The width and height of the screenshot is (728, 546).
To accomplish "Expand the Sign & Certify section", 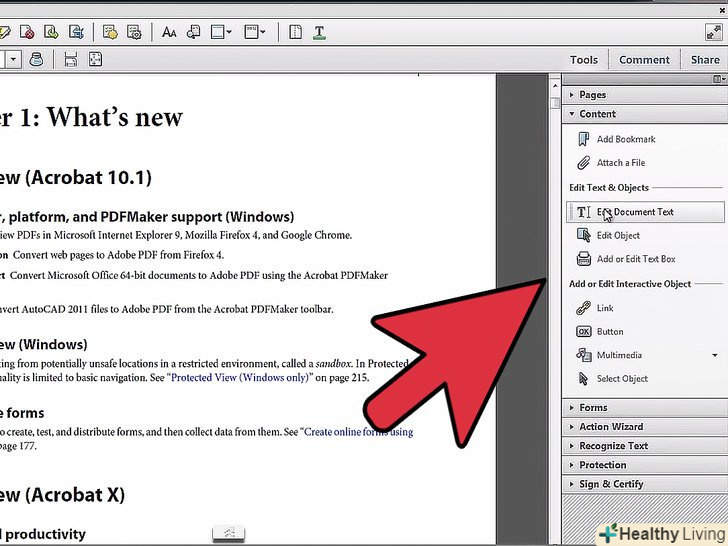I will tap(644, 484).
